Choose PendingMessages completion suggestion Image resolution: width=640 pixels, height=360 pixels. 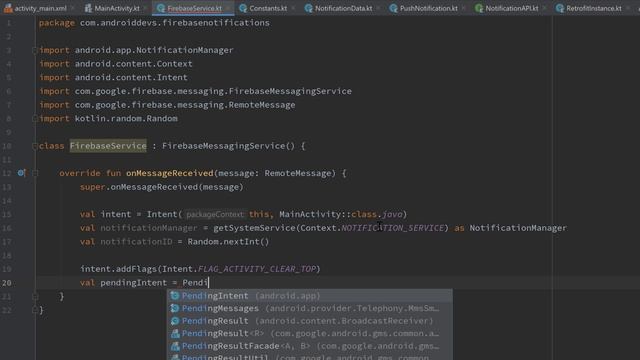pyautogui.click(x=309, y=308)
